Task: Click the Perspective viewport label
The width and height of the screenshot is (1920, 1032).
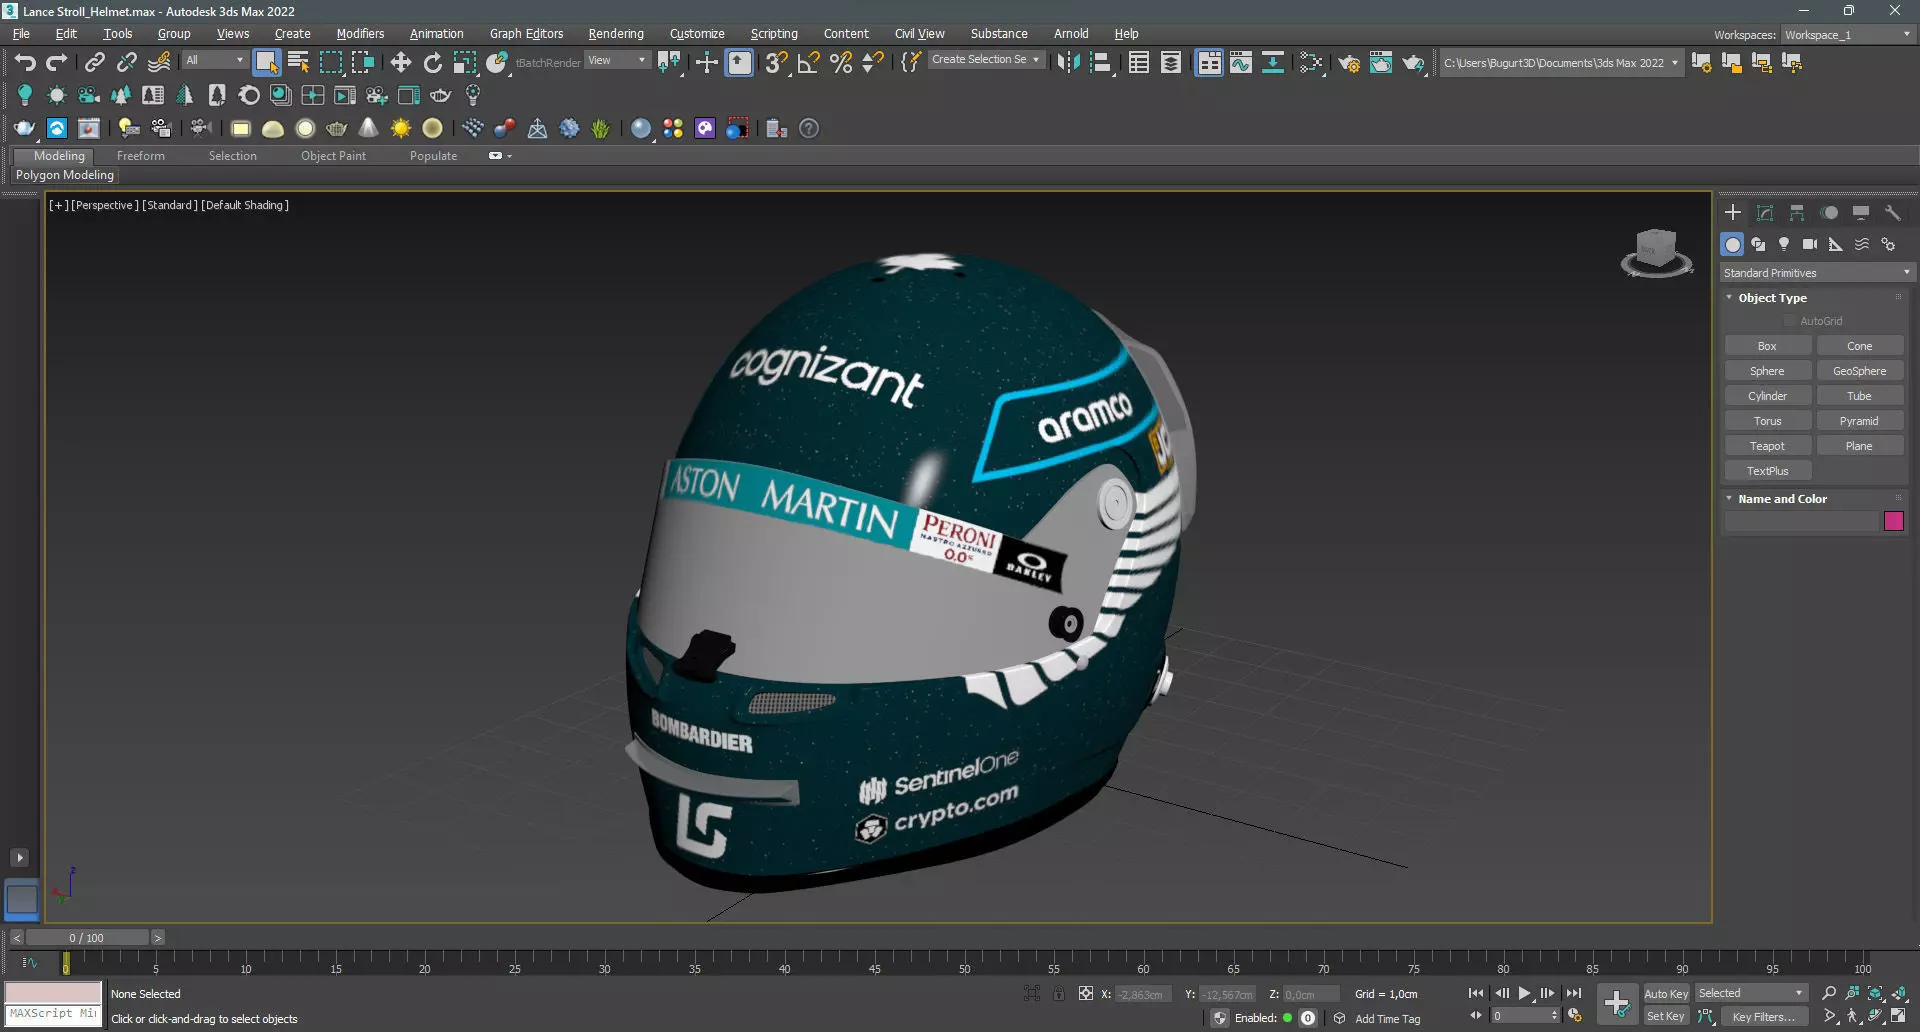Action: point(104,205)
